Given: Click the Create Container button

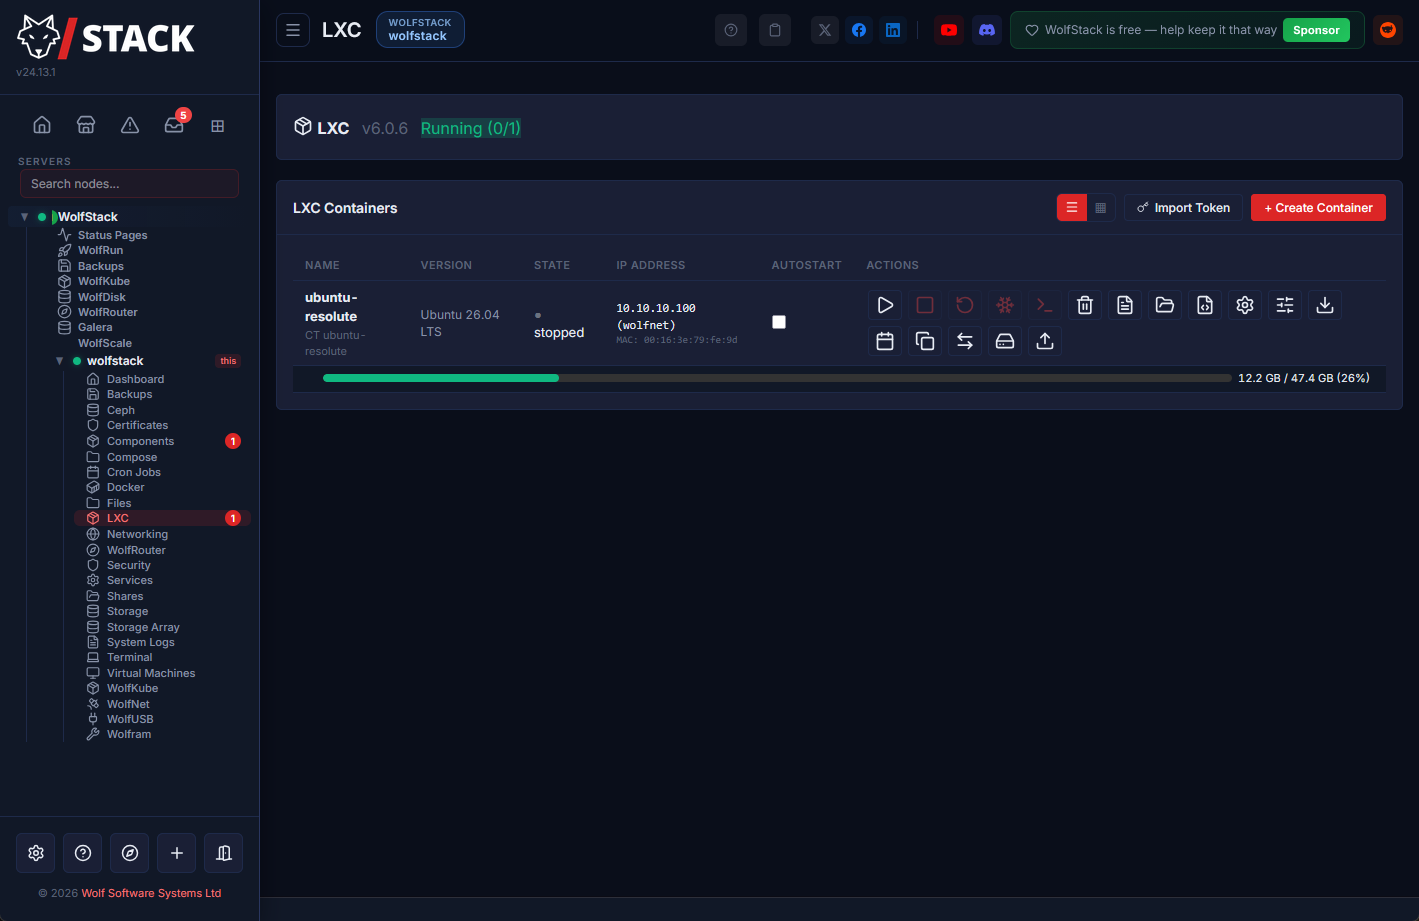Looking at the screenshot, I should click(x=1318, y=208).
